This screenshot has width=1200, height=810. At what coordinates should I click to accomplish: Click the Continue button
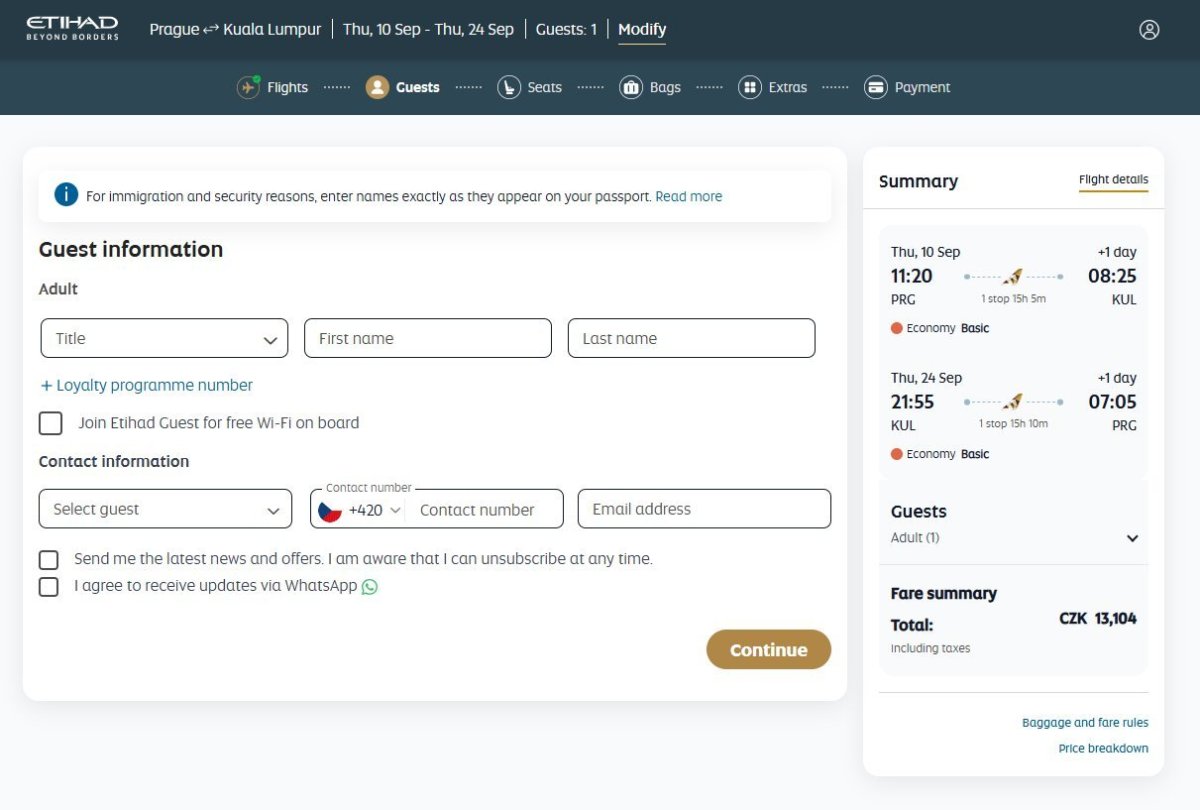click(x=768, y=650)
